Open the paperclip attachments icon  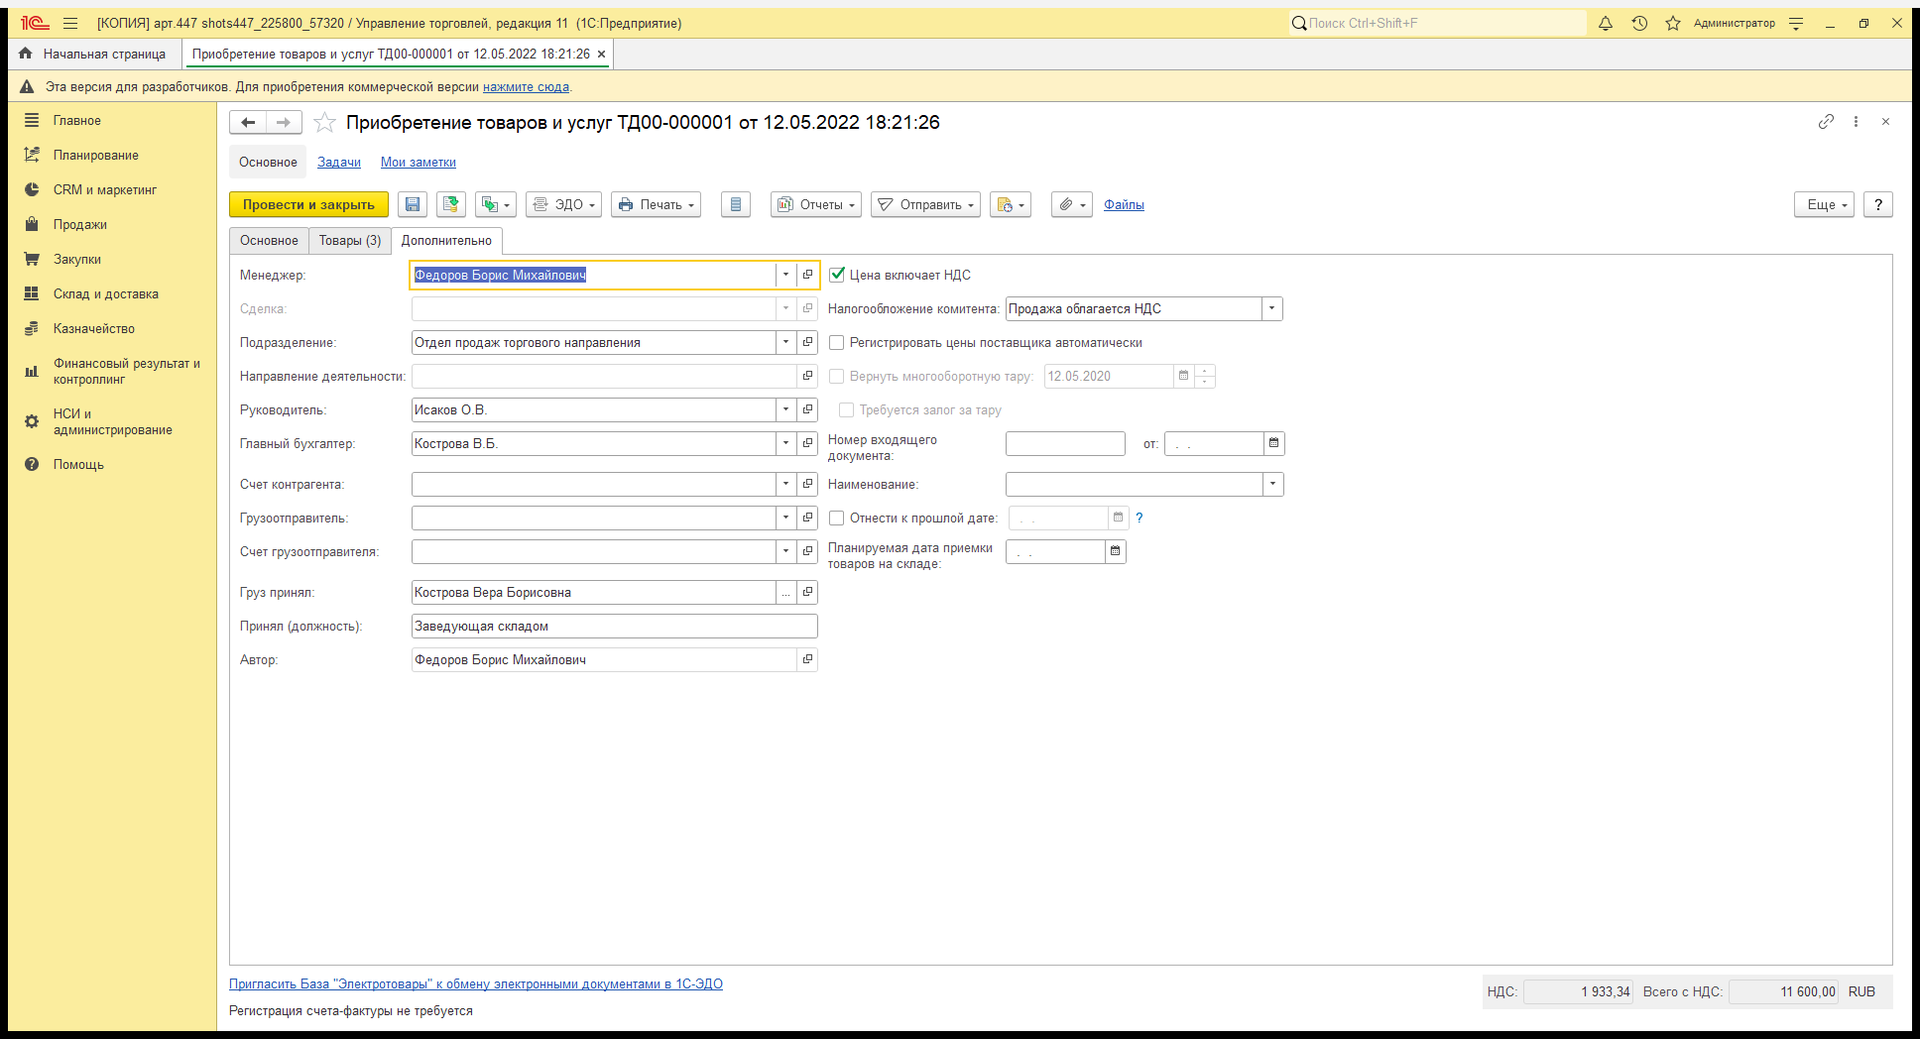pos(1071,205)
